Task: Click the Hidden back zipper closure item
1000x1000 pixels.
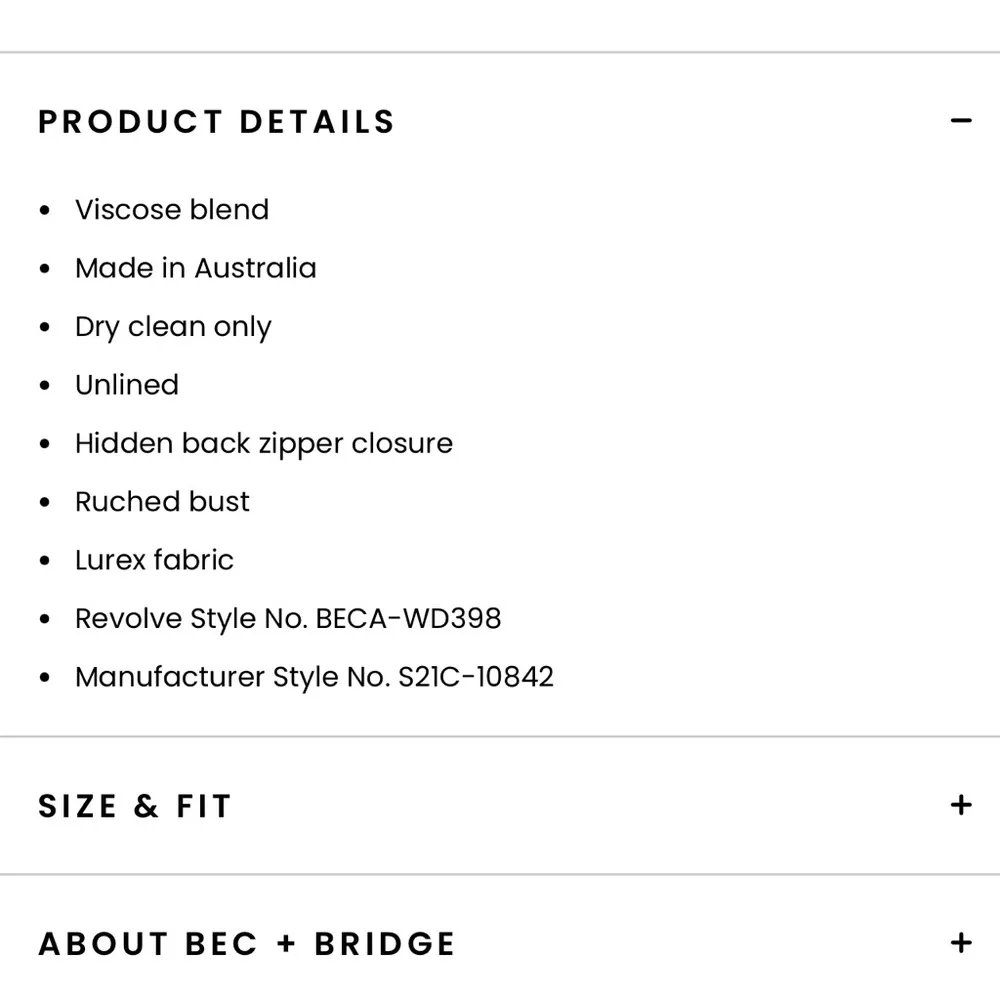Action: tap(264, 443)
